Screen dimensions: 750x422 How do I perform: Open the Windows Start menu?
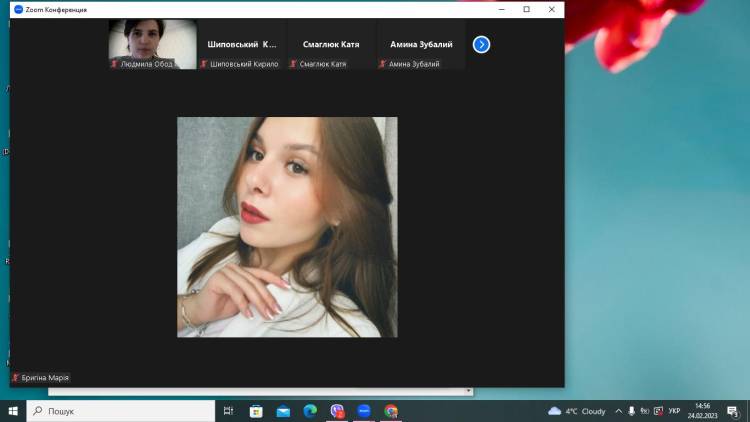(13, 411)
